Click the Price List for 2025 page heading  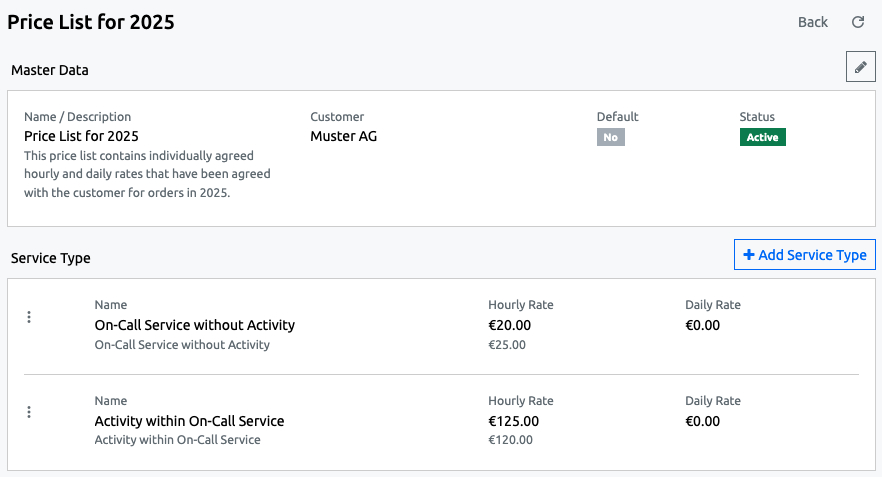(91, 22)
